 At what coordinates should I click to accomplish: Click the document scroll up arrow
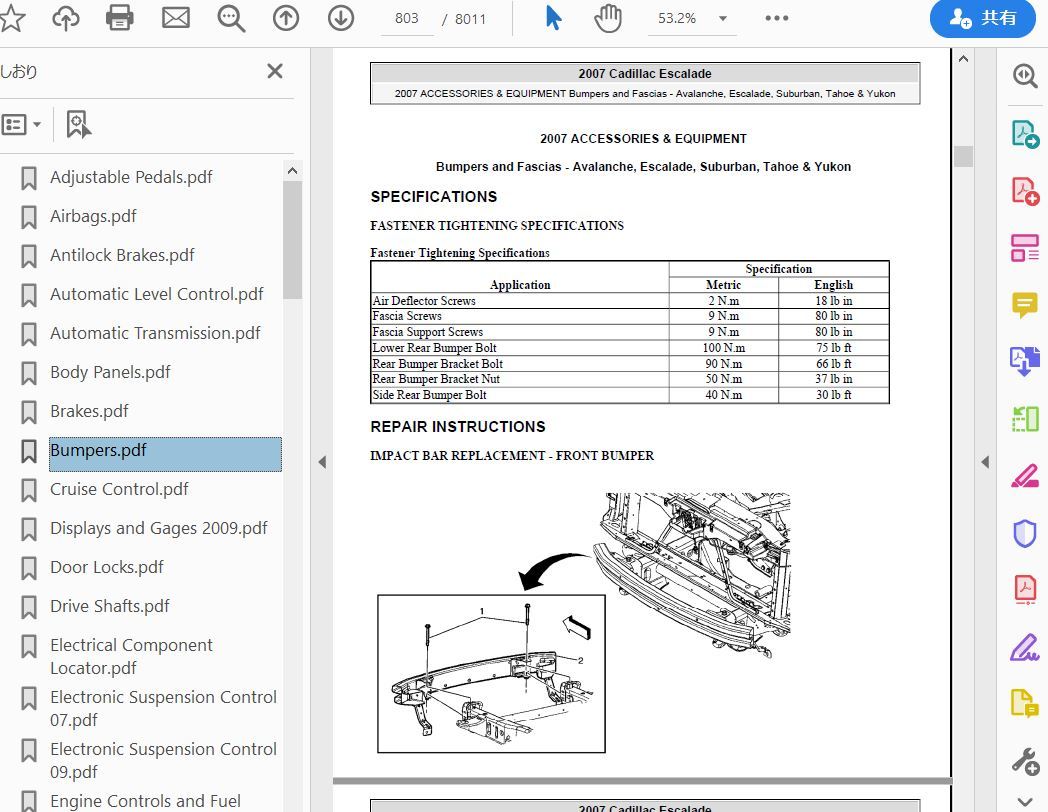[963, 59]
